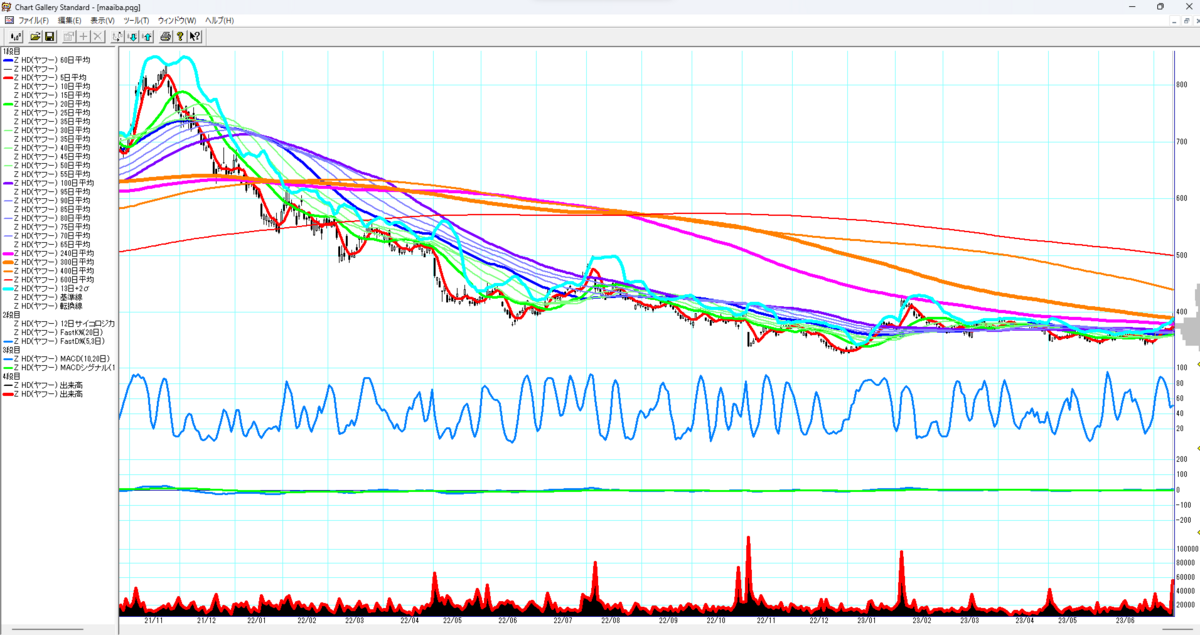The image size is (1200, 635).
Task: Click the magenta swatch beside 240日平均
Action: tap(8, 253)
